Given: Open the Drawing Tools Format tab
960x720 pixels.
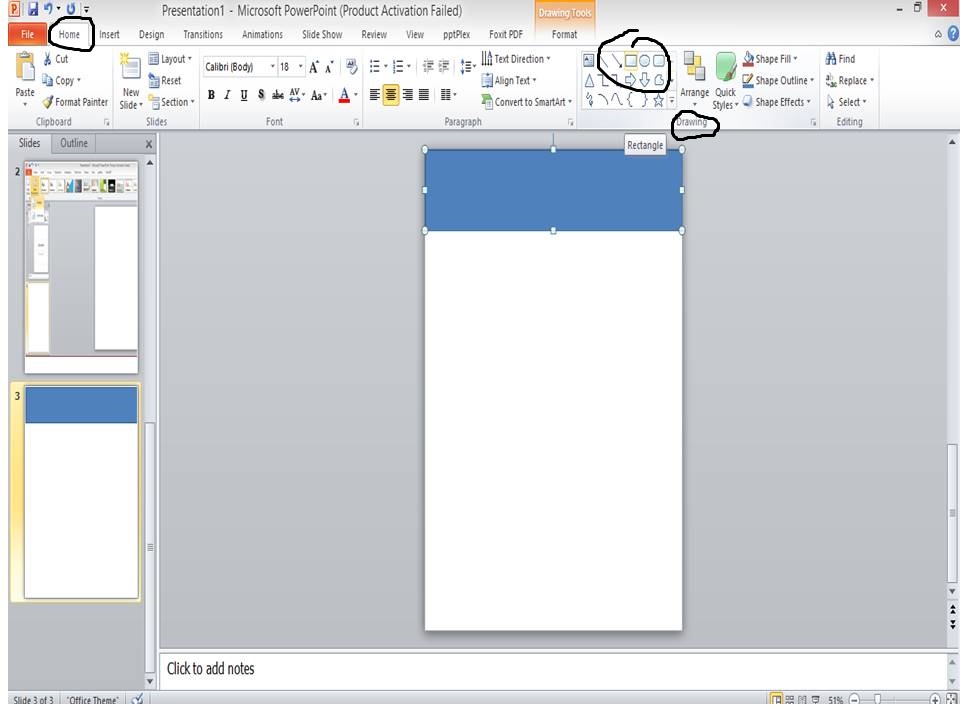Looking at the screenshot, I should (x=565, y=33).
